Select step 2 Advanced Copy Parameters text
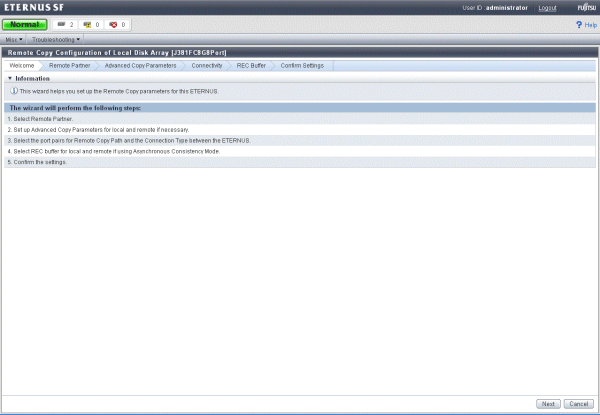The image size is (600, 415). 98,130
